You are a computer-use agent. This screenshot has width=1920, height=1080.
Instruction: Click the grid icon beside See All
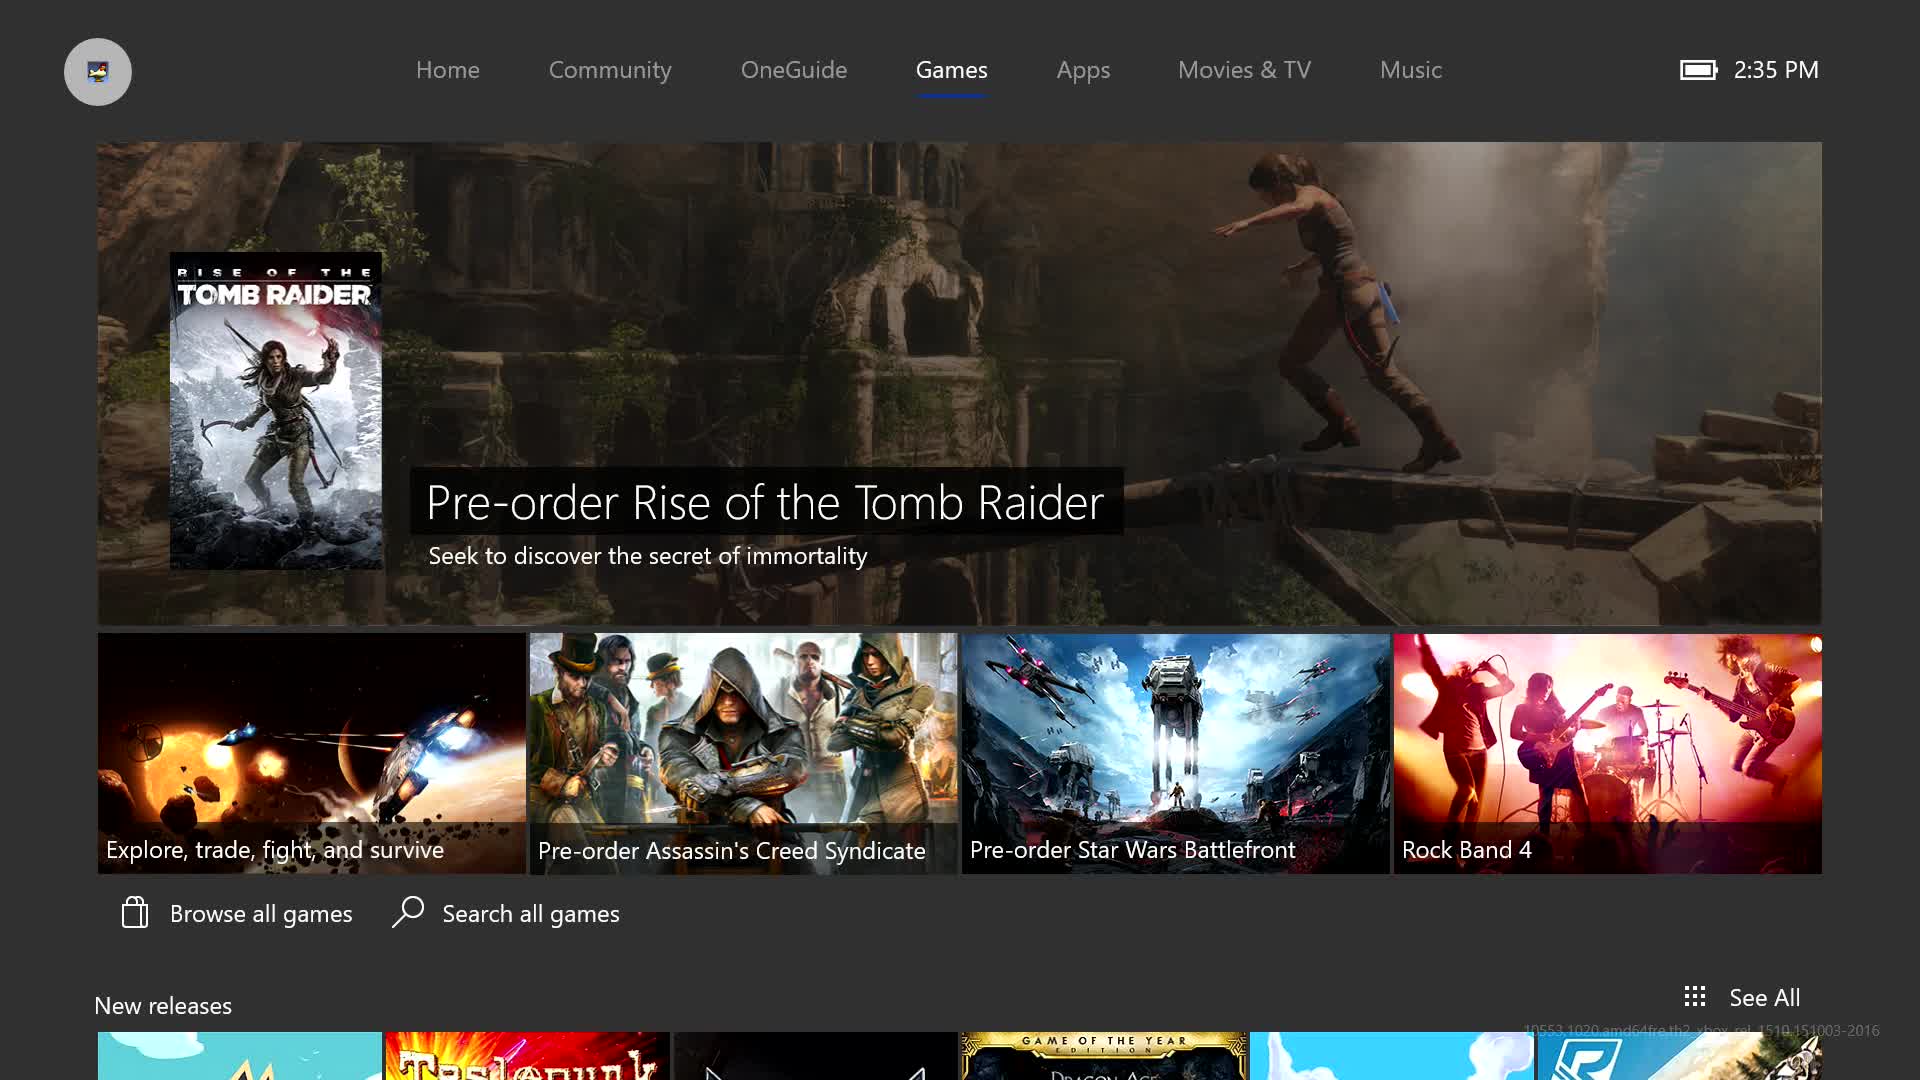[1694, 996]
